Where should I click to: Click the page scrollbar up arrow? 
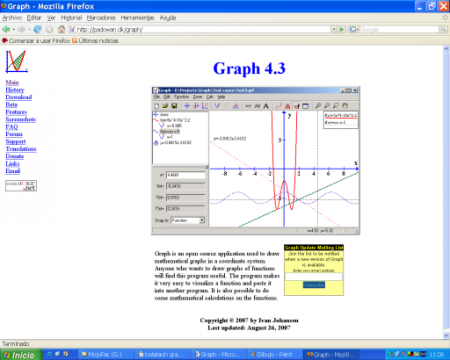click(446, 49)
